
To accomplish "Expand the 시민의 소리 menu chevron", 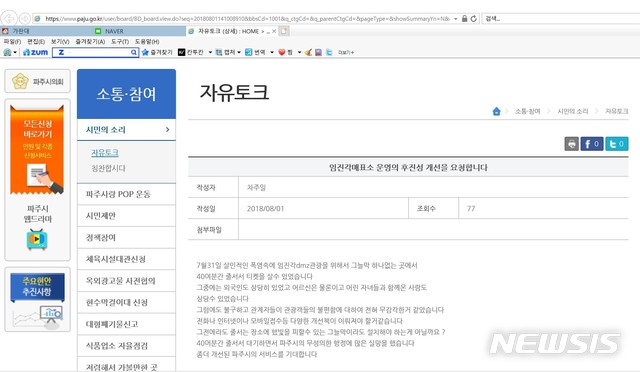I will coord(167,129).
